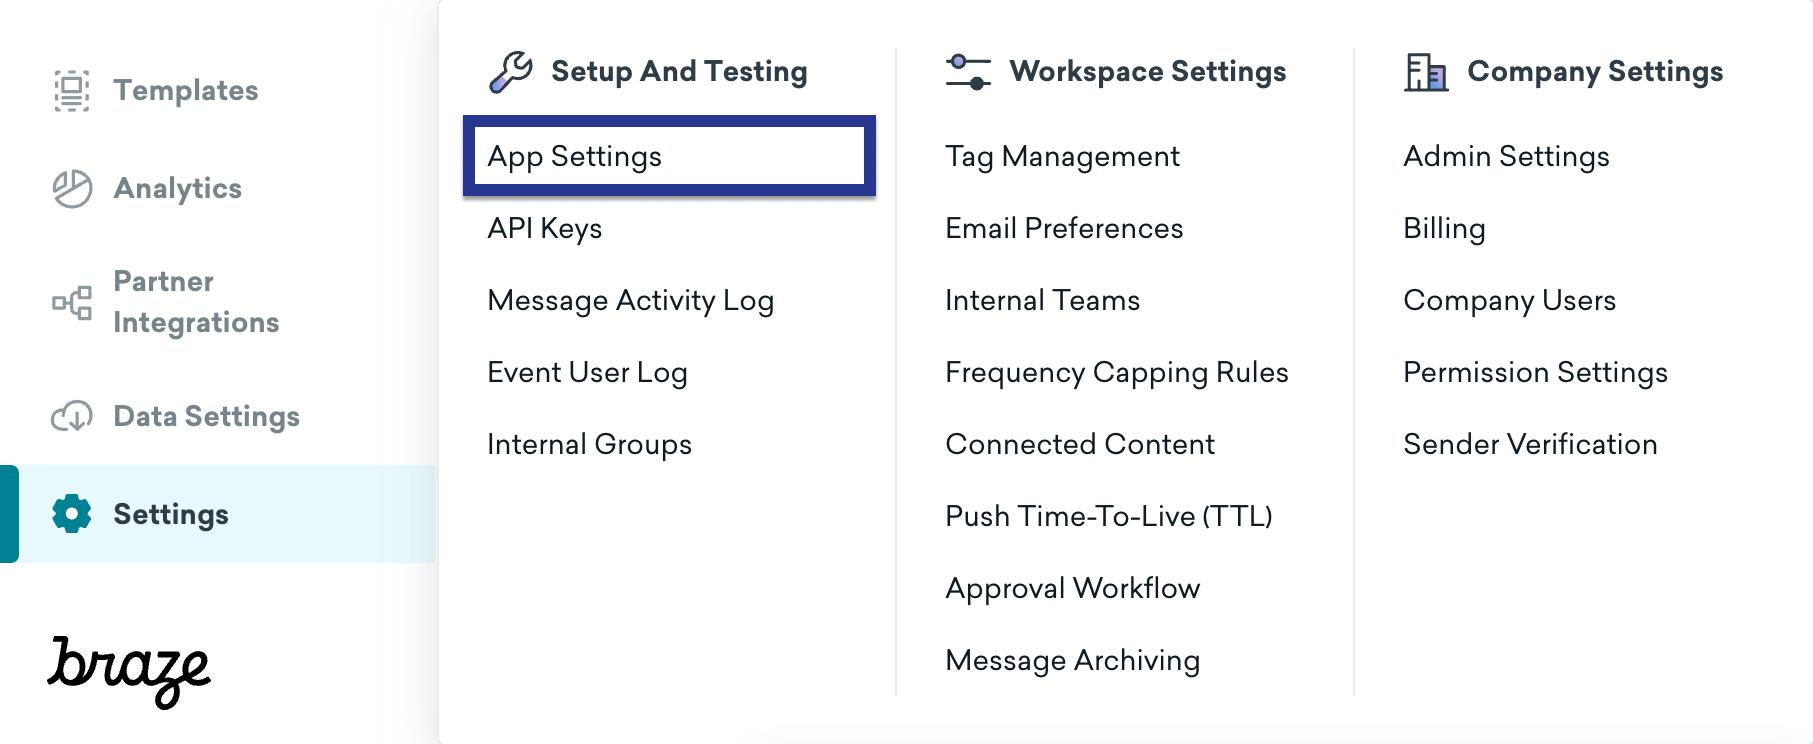The width and height of the screenshot is (1813, 744).
Task: Go to Sender Verification
Action: [1531, 445]
